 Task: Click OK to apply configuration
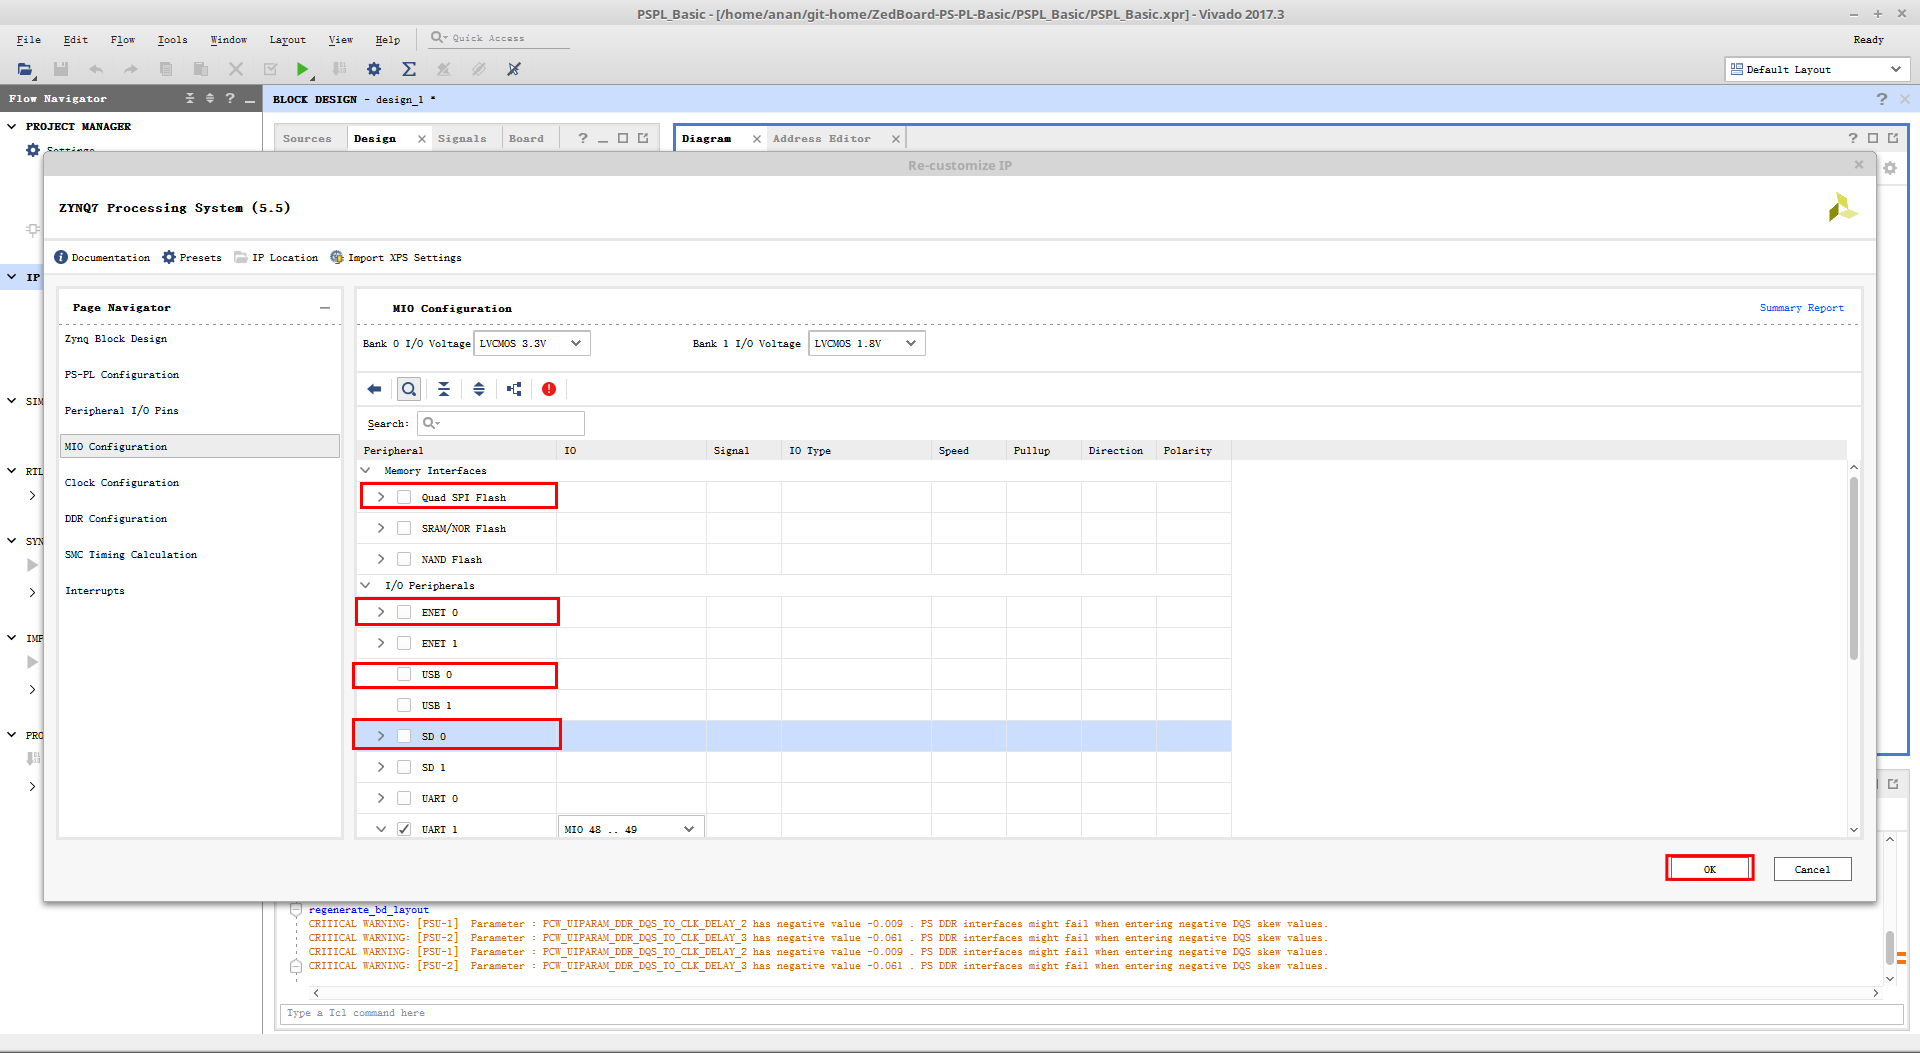pos(1710,869)
